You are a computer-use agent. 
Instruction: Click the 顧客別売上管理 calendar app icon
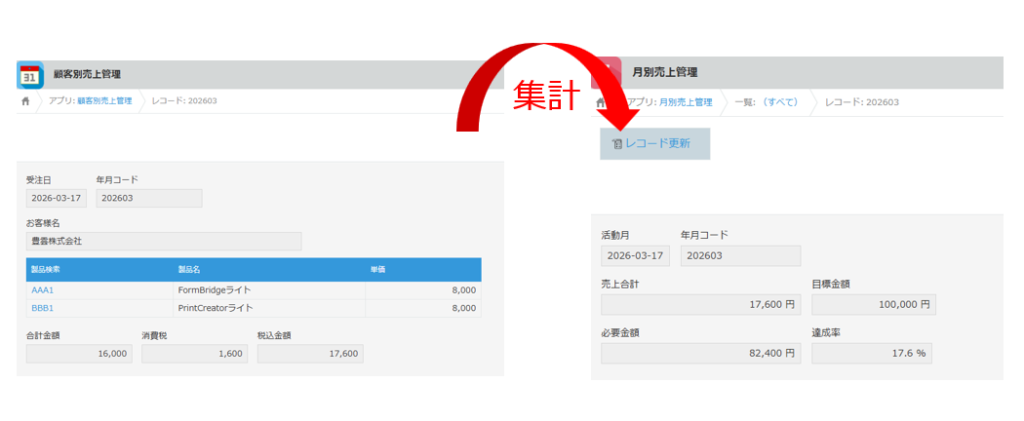click(x=30, y=74)
